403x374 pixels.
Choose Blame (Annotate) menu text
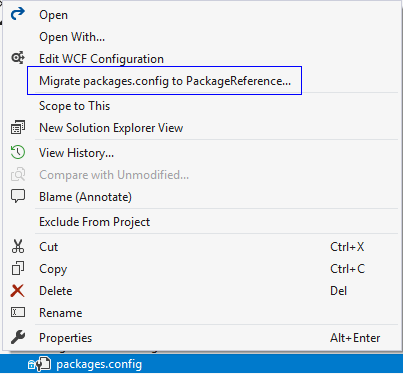(x=85, y=197)
